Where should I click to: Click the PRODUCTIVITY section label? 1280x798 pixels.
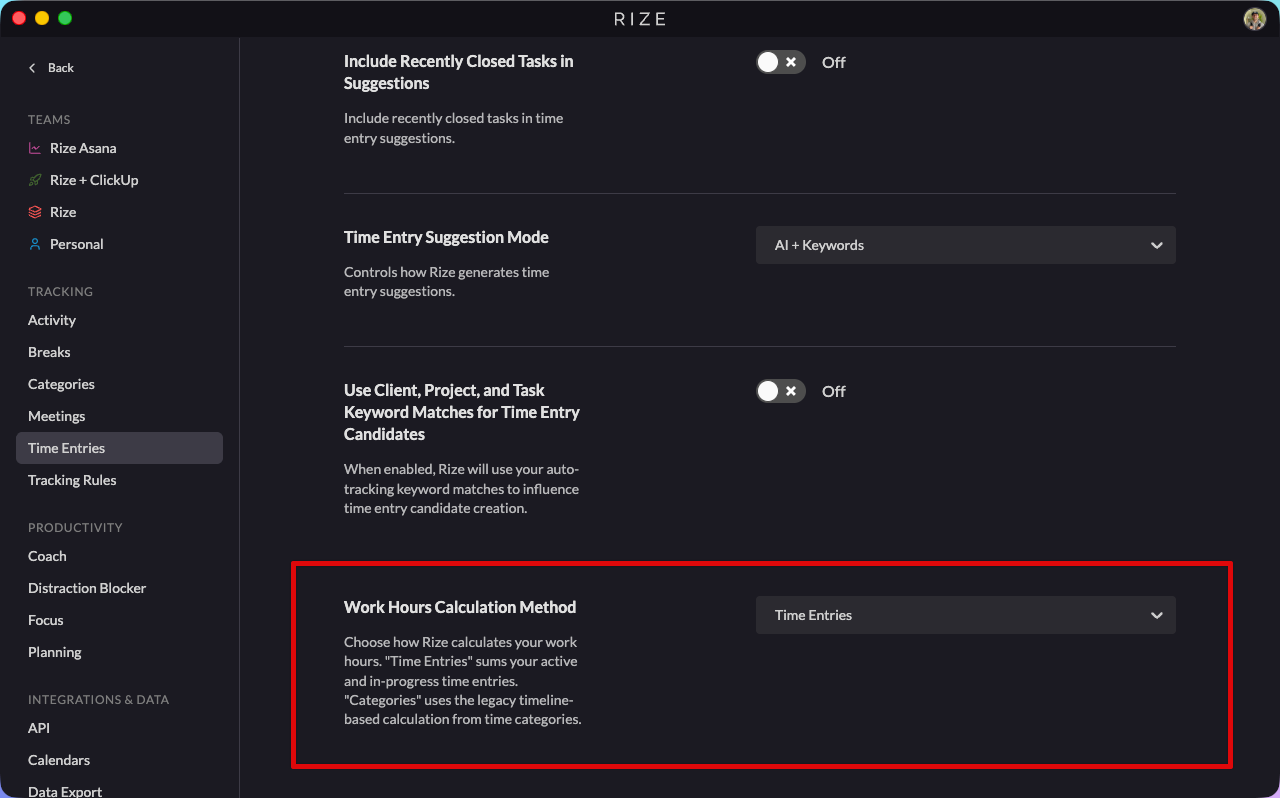75,528
